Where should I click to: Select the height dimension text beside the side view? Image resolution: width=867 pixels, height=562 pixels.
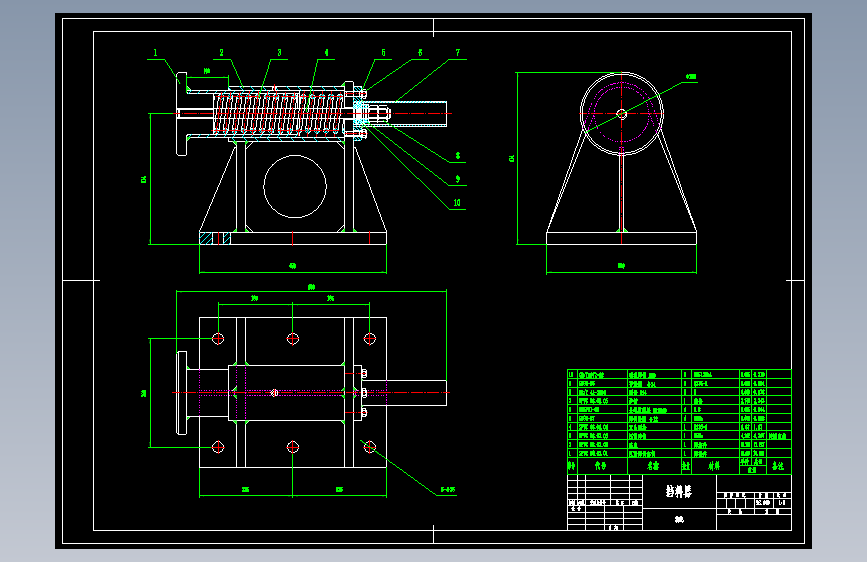pyautogui.click(x=511, y=158)
